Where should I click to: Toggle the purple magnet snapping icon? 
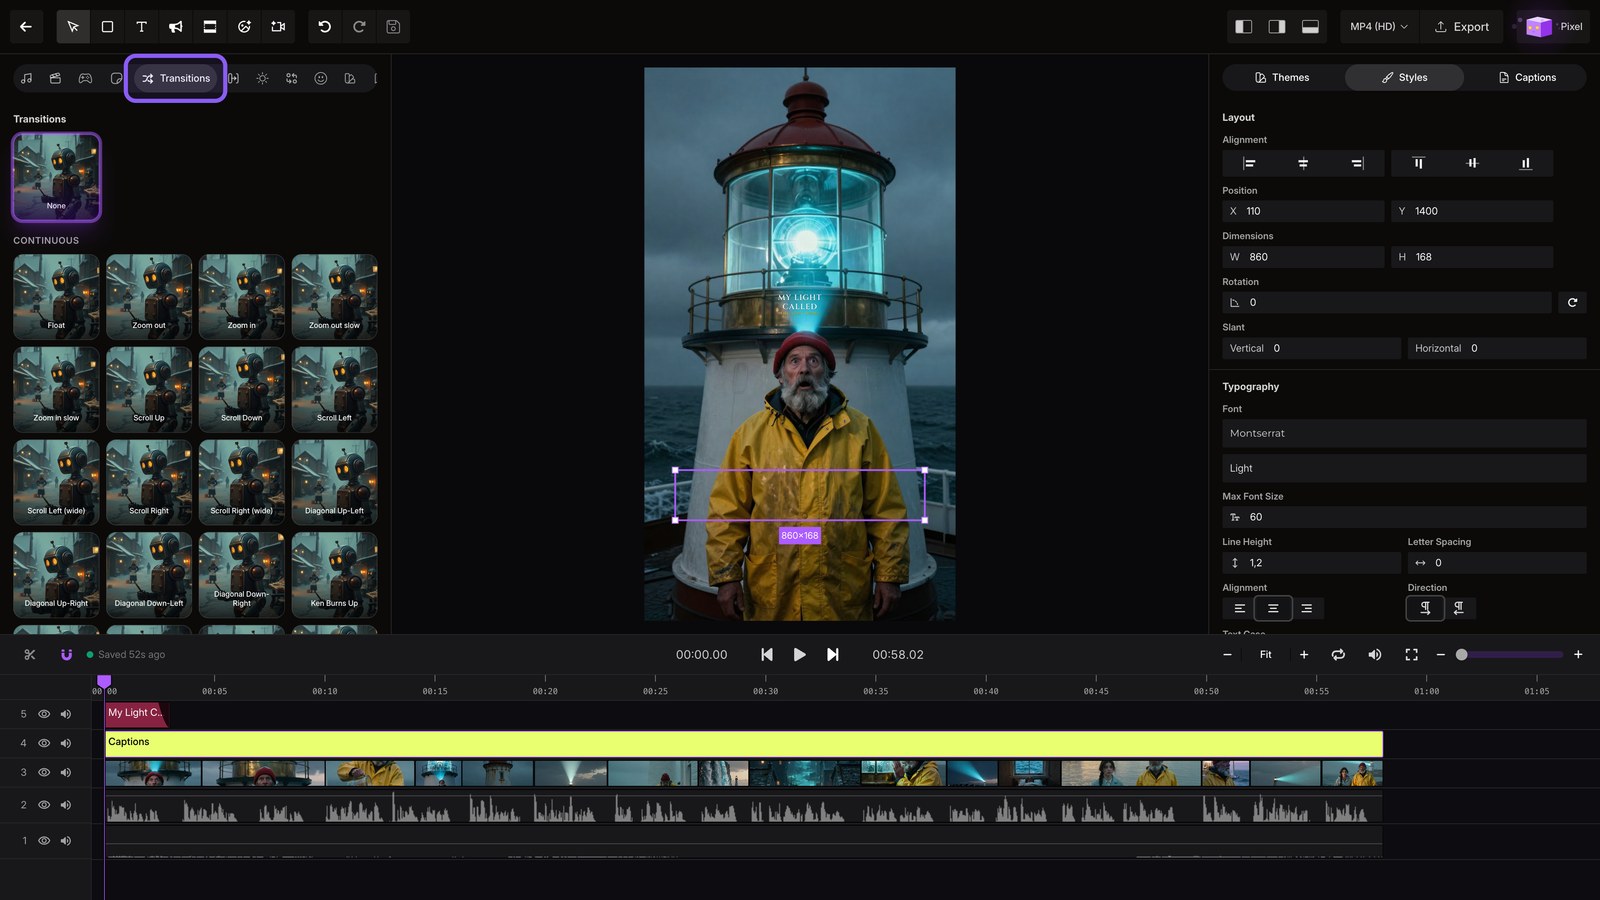pyautogui.click(x=66, y=655)
